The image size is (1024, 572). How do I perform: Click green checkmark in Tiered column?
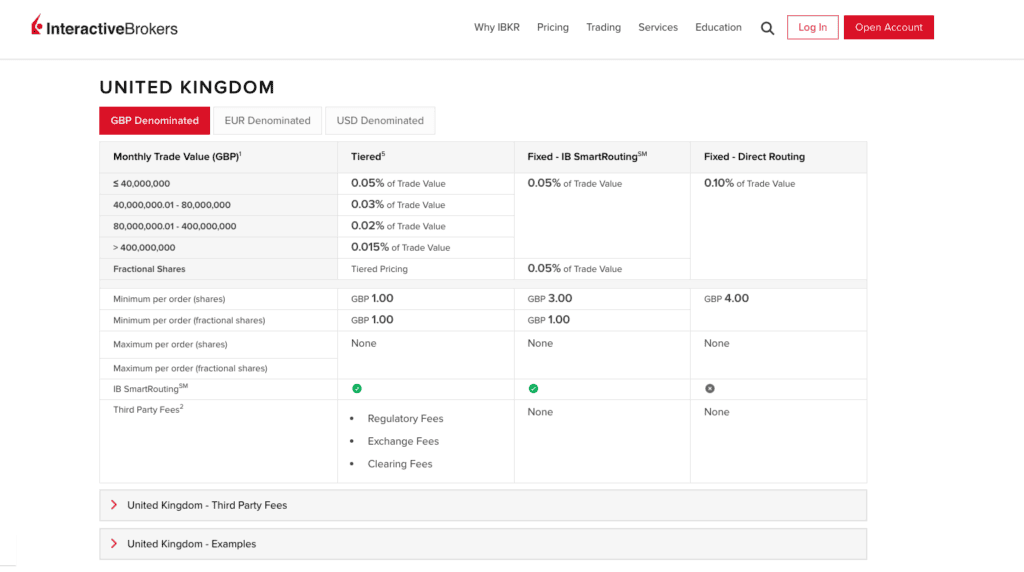pyautogui.click(x=357, y=389)
